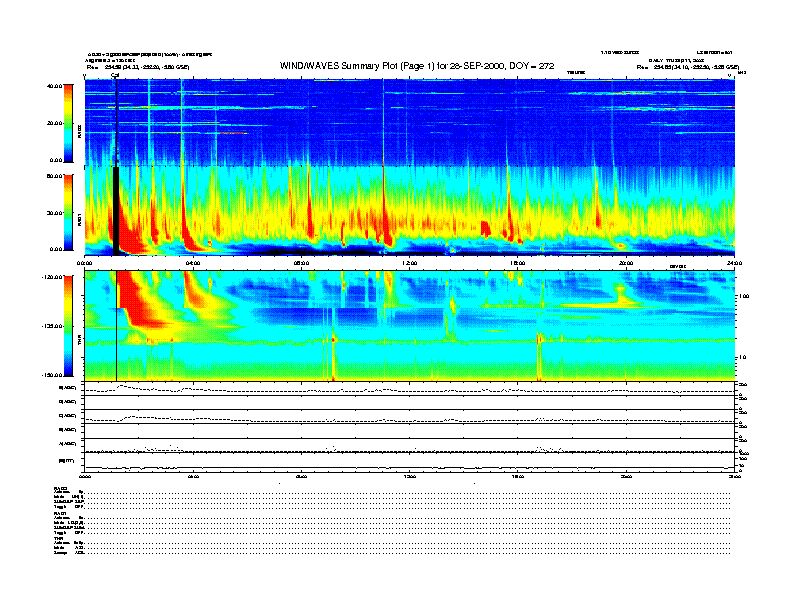Image resolution: width=792 pixels, height=612 pixels.
Task: Click the bottom solid-line plot strip
Action: tap(409, 462)
